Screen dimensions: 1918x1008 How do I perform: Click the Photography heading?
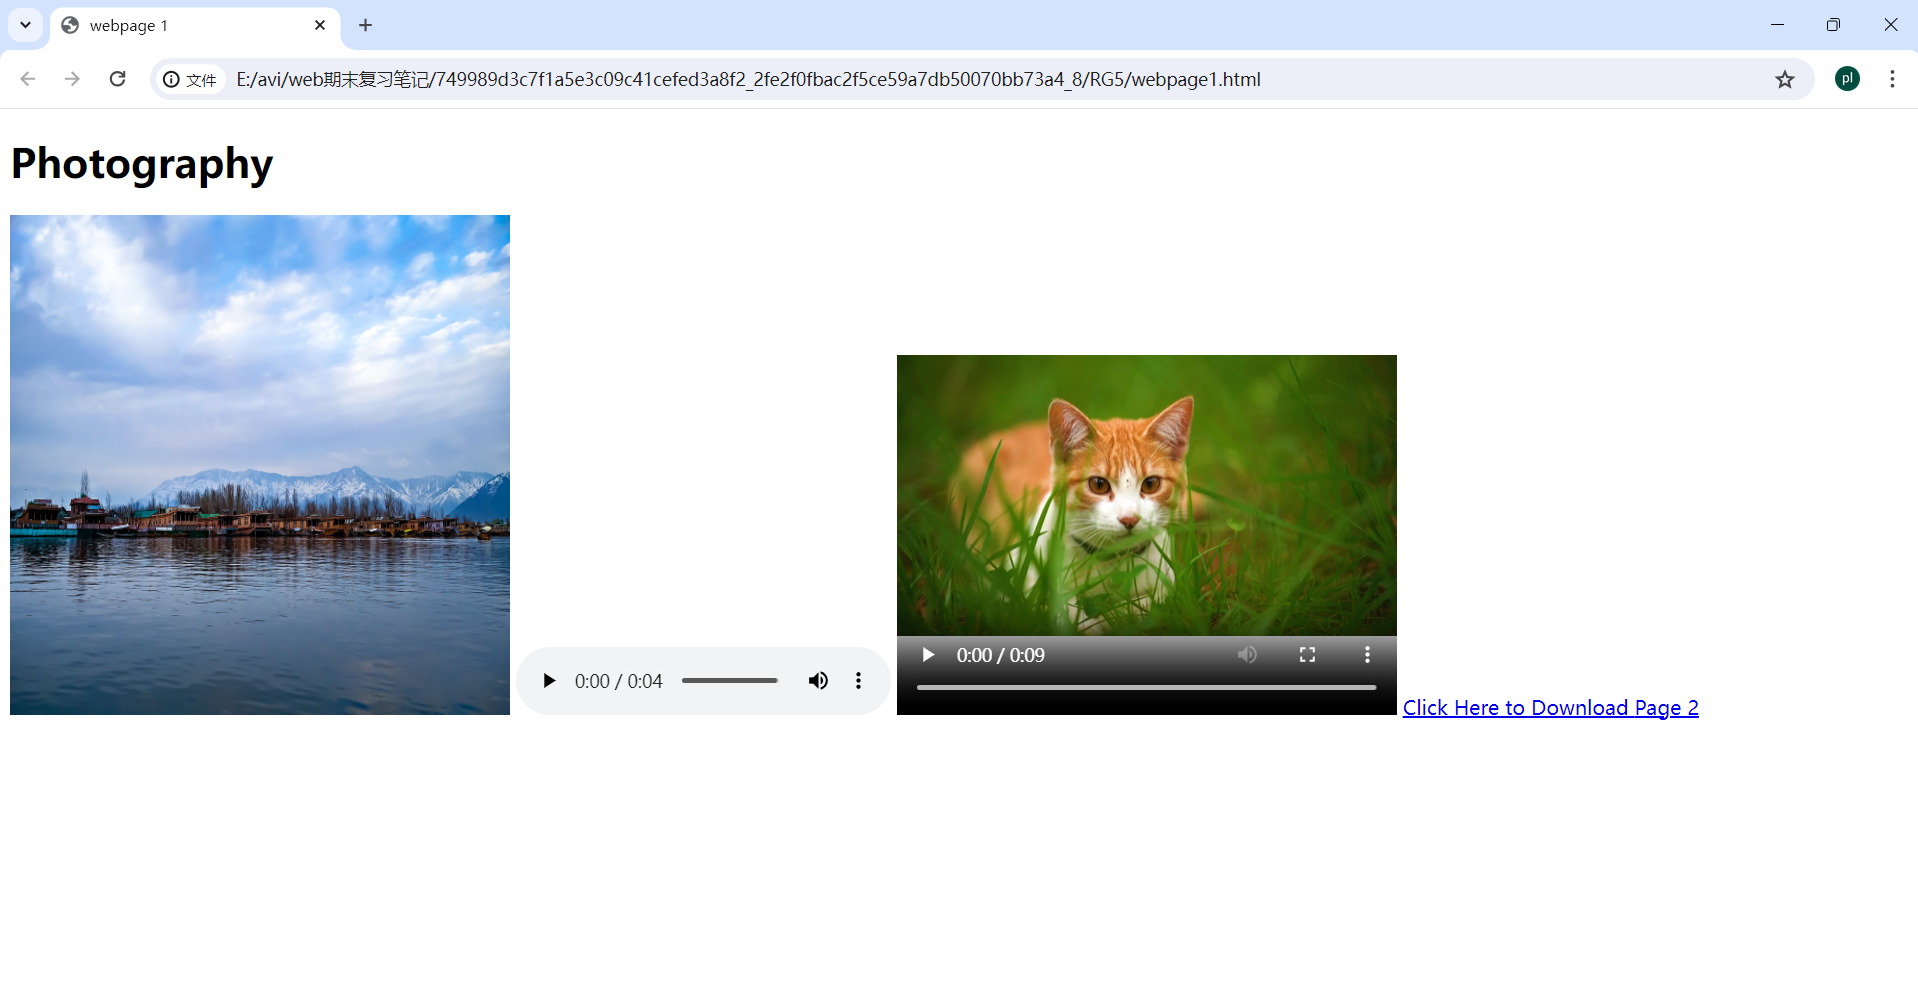(x=142, y=164)
